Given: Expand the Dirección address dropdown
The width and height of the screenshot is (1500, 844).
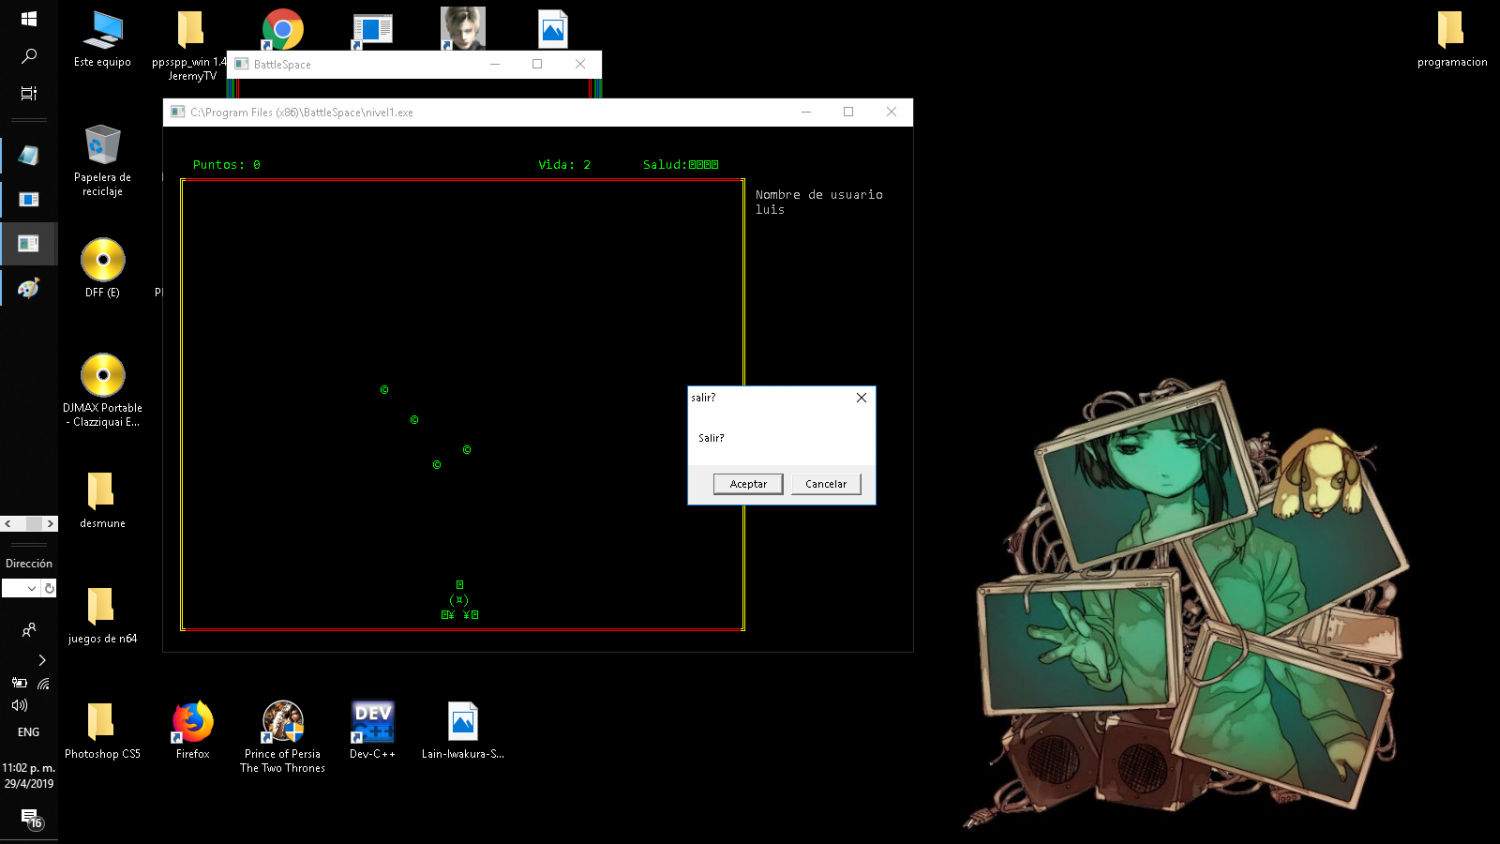Looking at the screenshot, I should [32, 588].
